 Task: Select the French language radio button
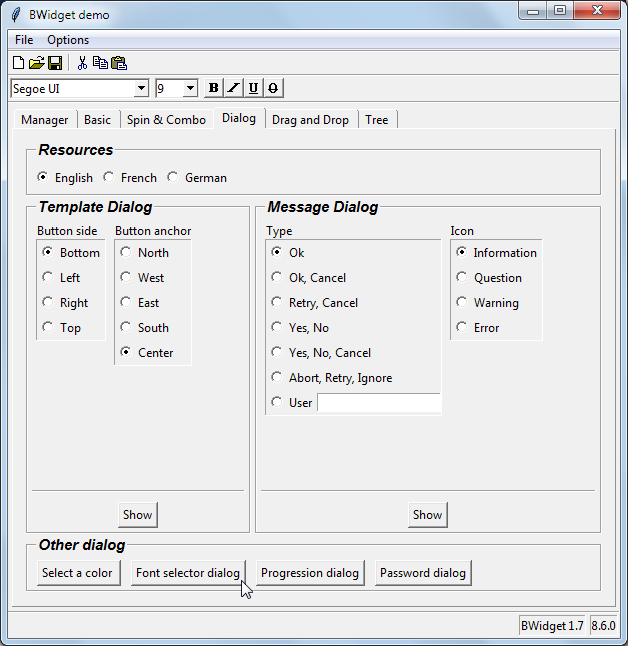click(109, 177)
